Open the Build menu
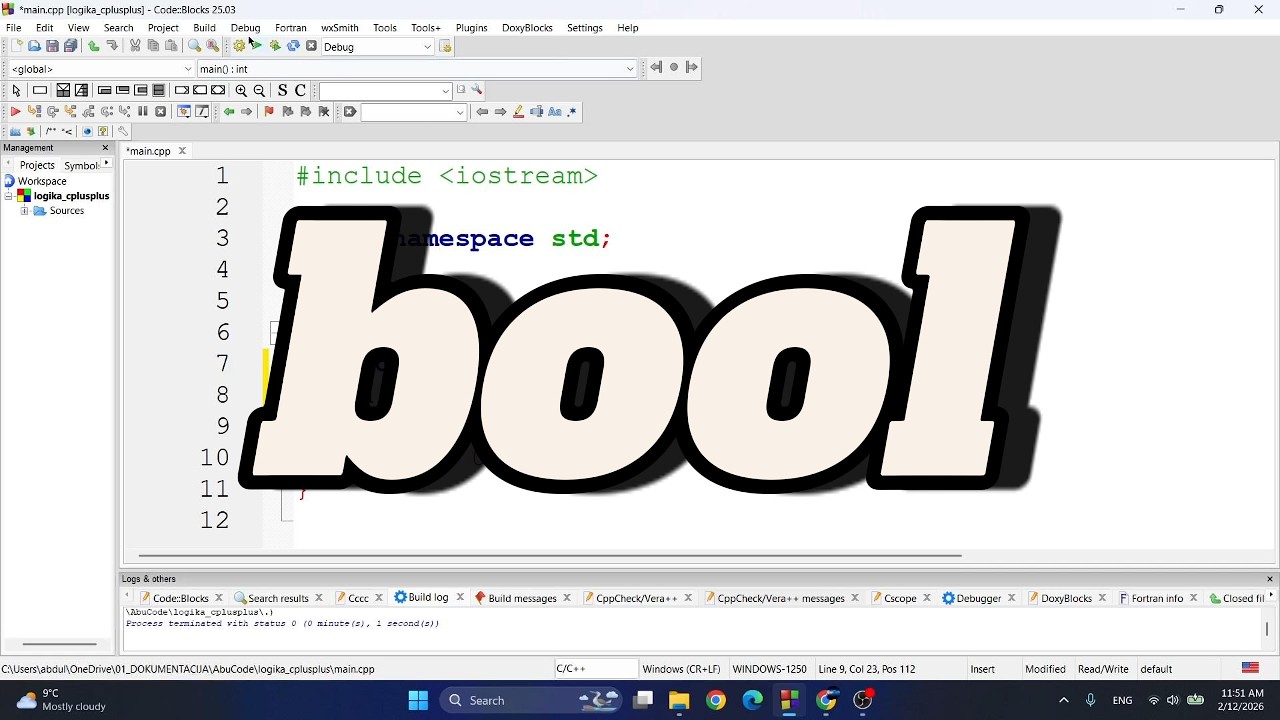 [x=204, y=28]
